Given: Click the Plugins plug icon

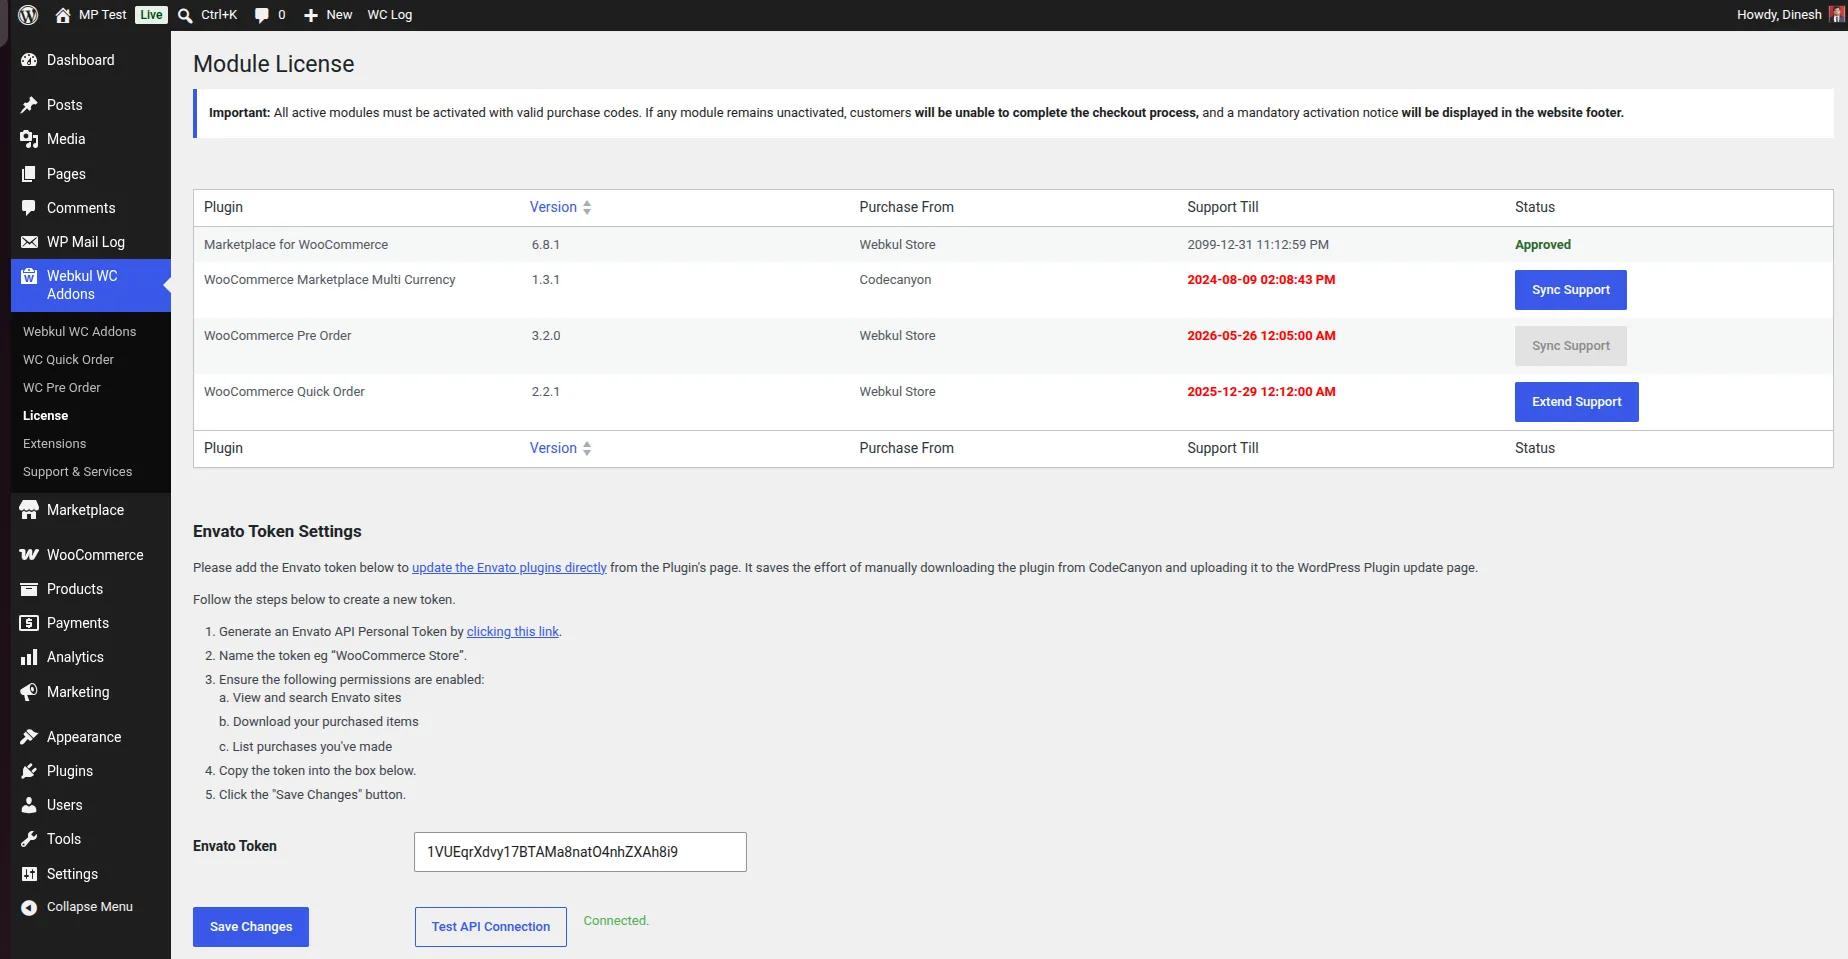Looking at the screenshot, I should click(x=29, y=771).
